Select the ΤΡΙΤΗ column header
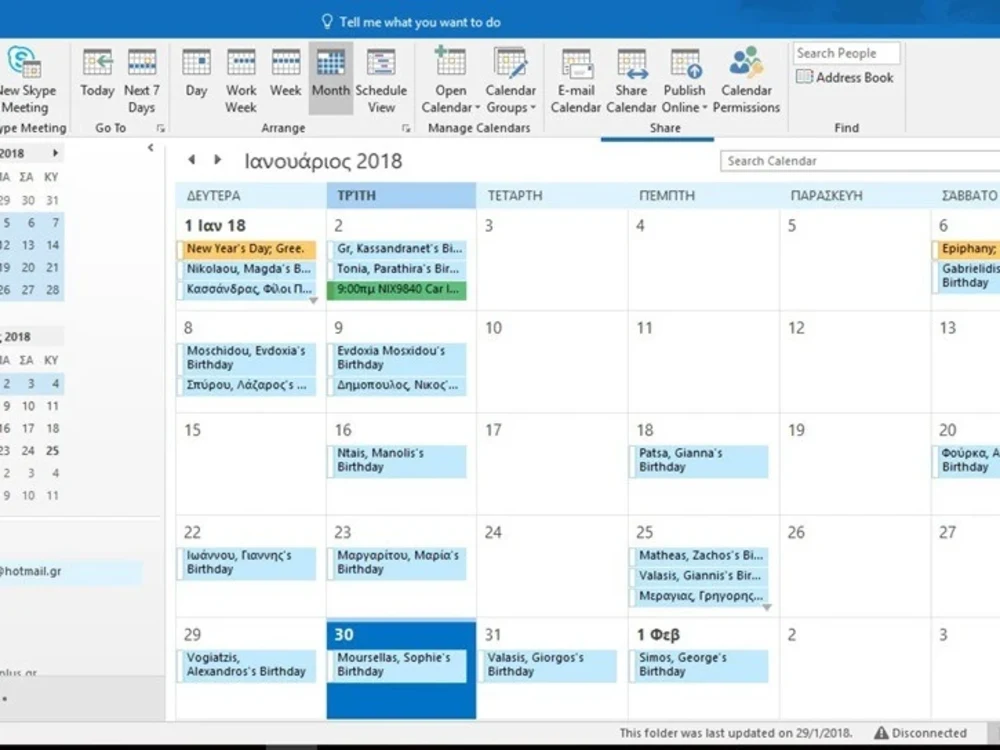 tap(401, 196)
